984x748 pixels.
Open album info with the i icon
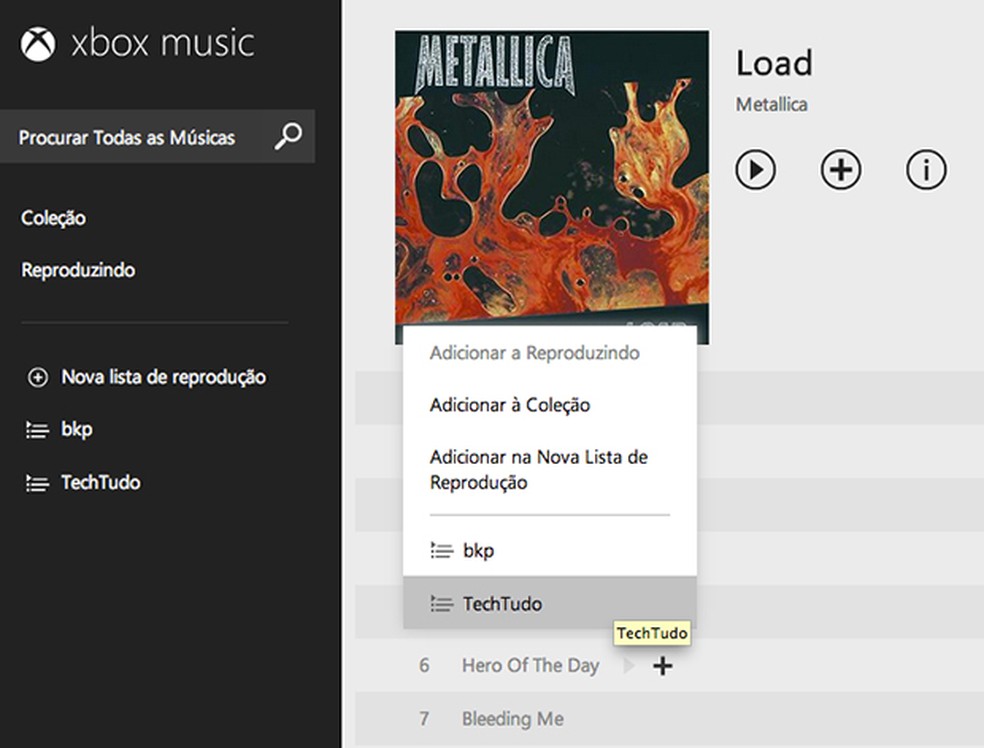pyautogui.click(x=926, y=169)
